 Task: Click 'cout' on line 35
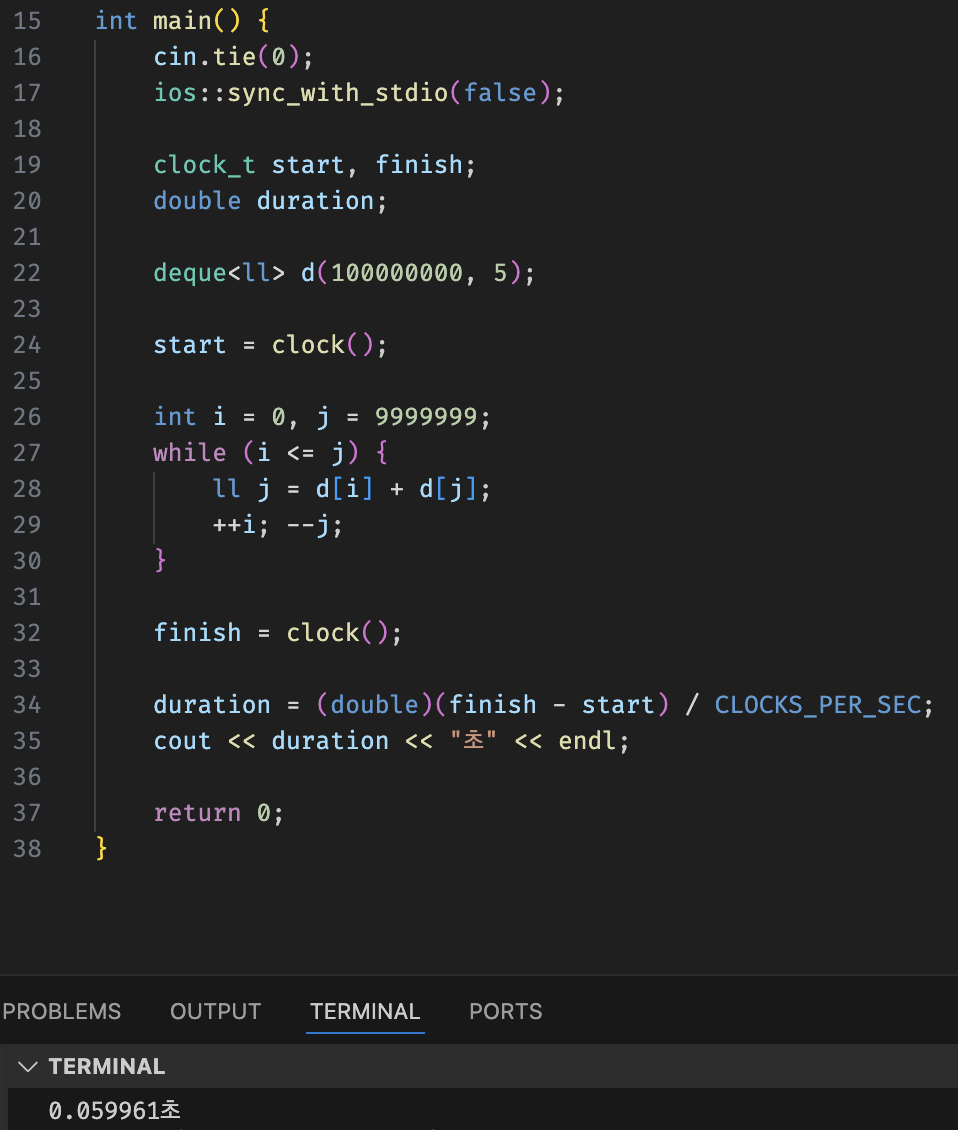182,741
